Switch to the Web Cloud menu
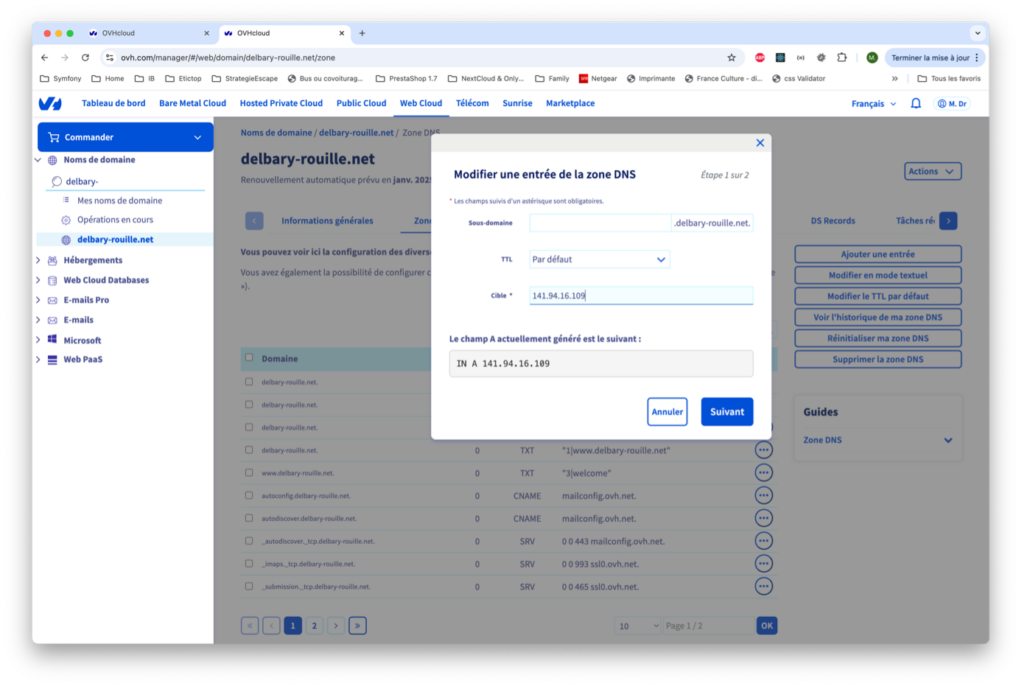The image size is (1024, 689). (x=421, y=103)
